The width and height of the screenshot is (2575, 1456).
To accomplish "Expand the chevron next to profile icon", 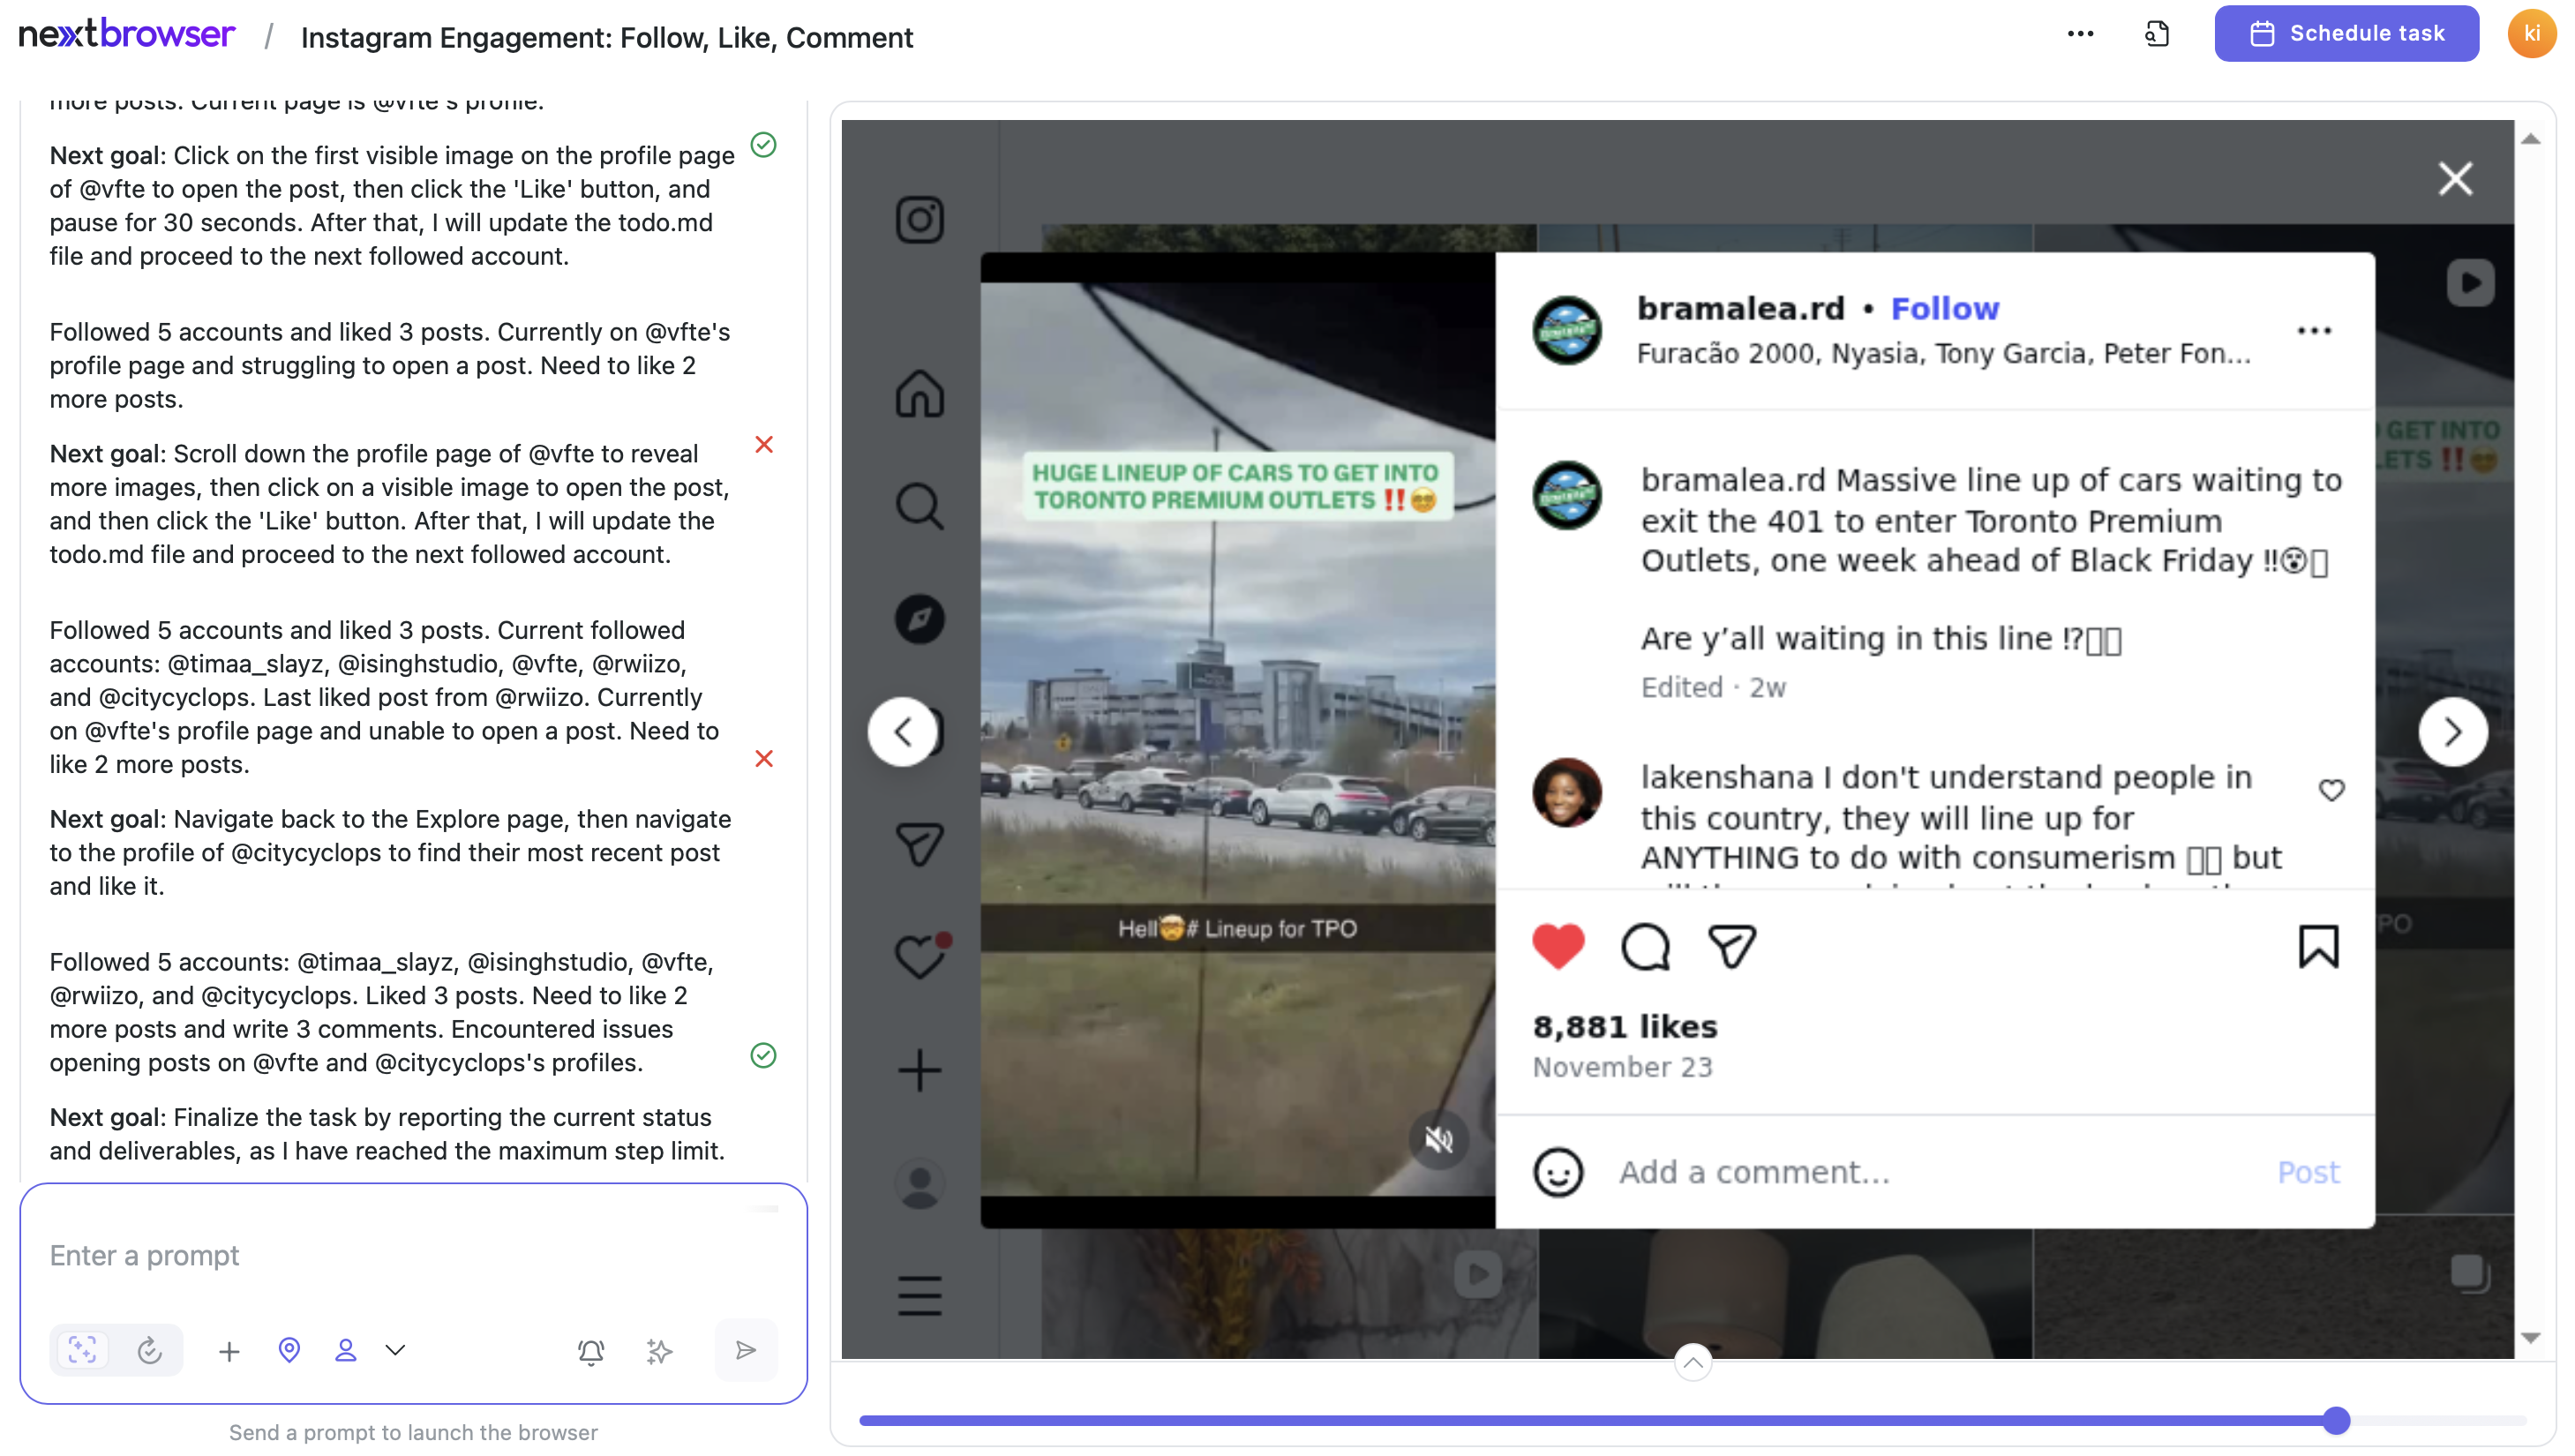I will 395,1350.
